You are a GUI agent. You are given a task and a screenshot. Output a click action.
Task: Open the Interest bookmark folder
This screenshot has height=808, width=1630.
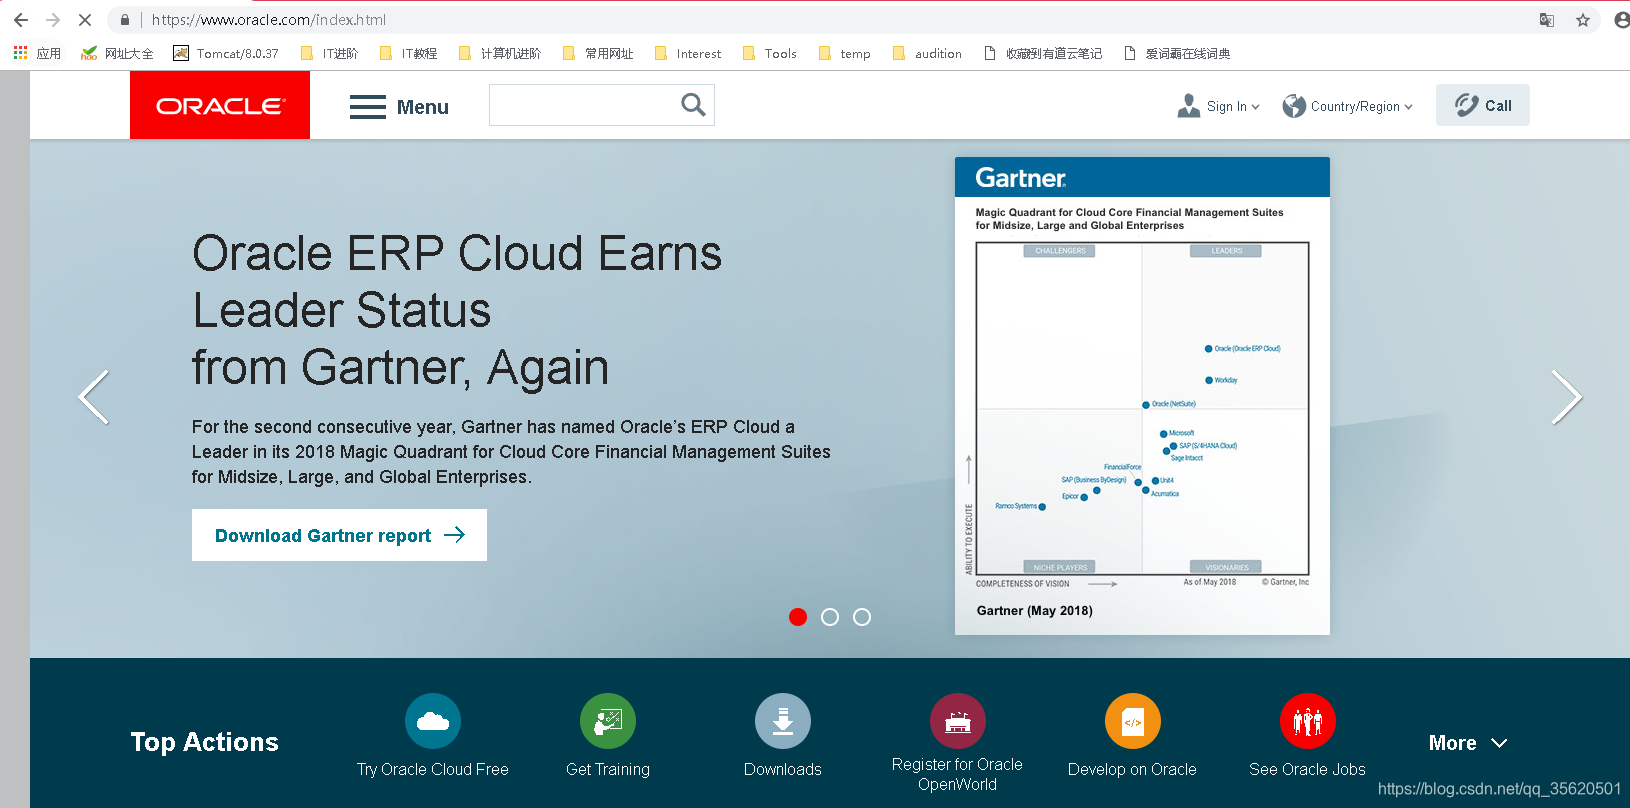coord(688,53)
